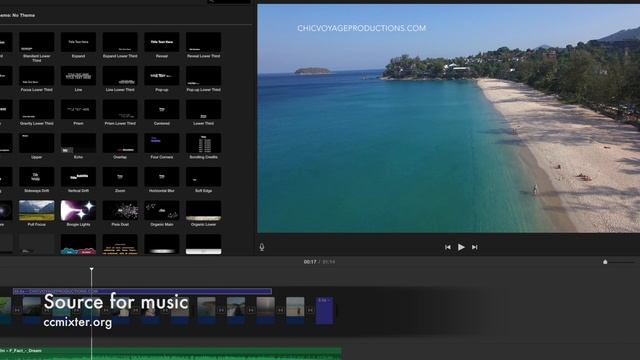
Task: Select the last beach clip in timeline
Action: [x=295, y=311]
